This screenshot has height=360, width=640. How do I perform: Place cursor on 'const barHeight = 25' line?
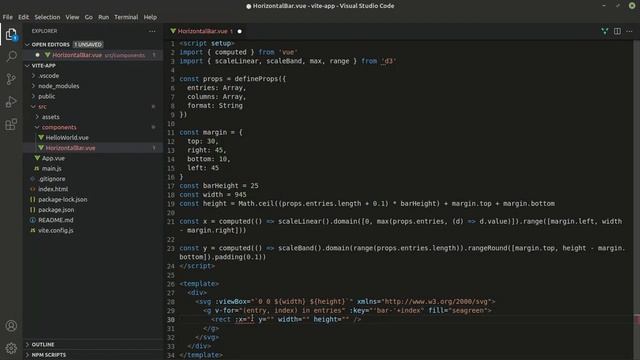(219, 186)
